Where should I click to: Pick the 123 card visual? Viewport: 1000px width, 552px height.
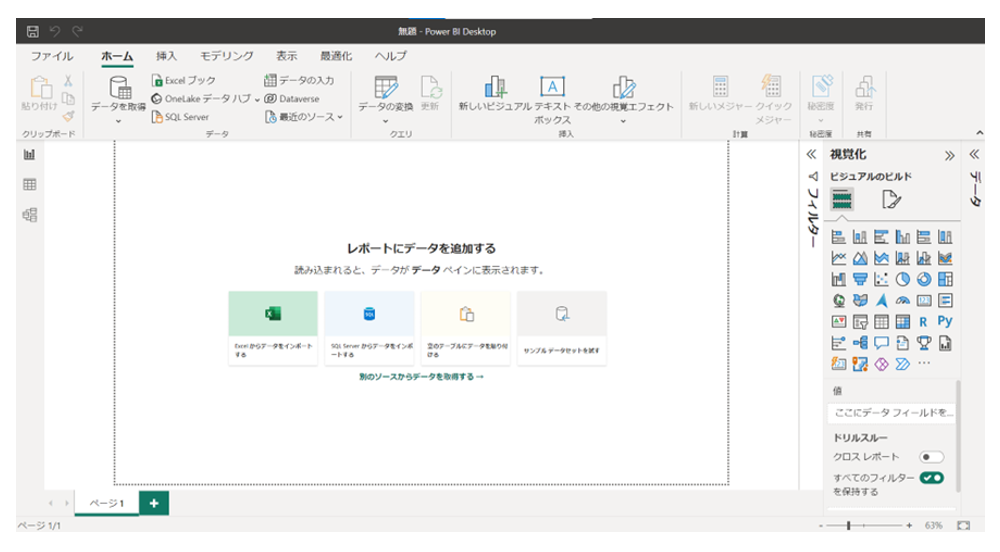(924, 300)
